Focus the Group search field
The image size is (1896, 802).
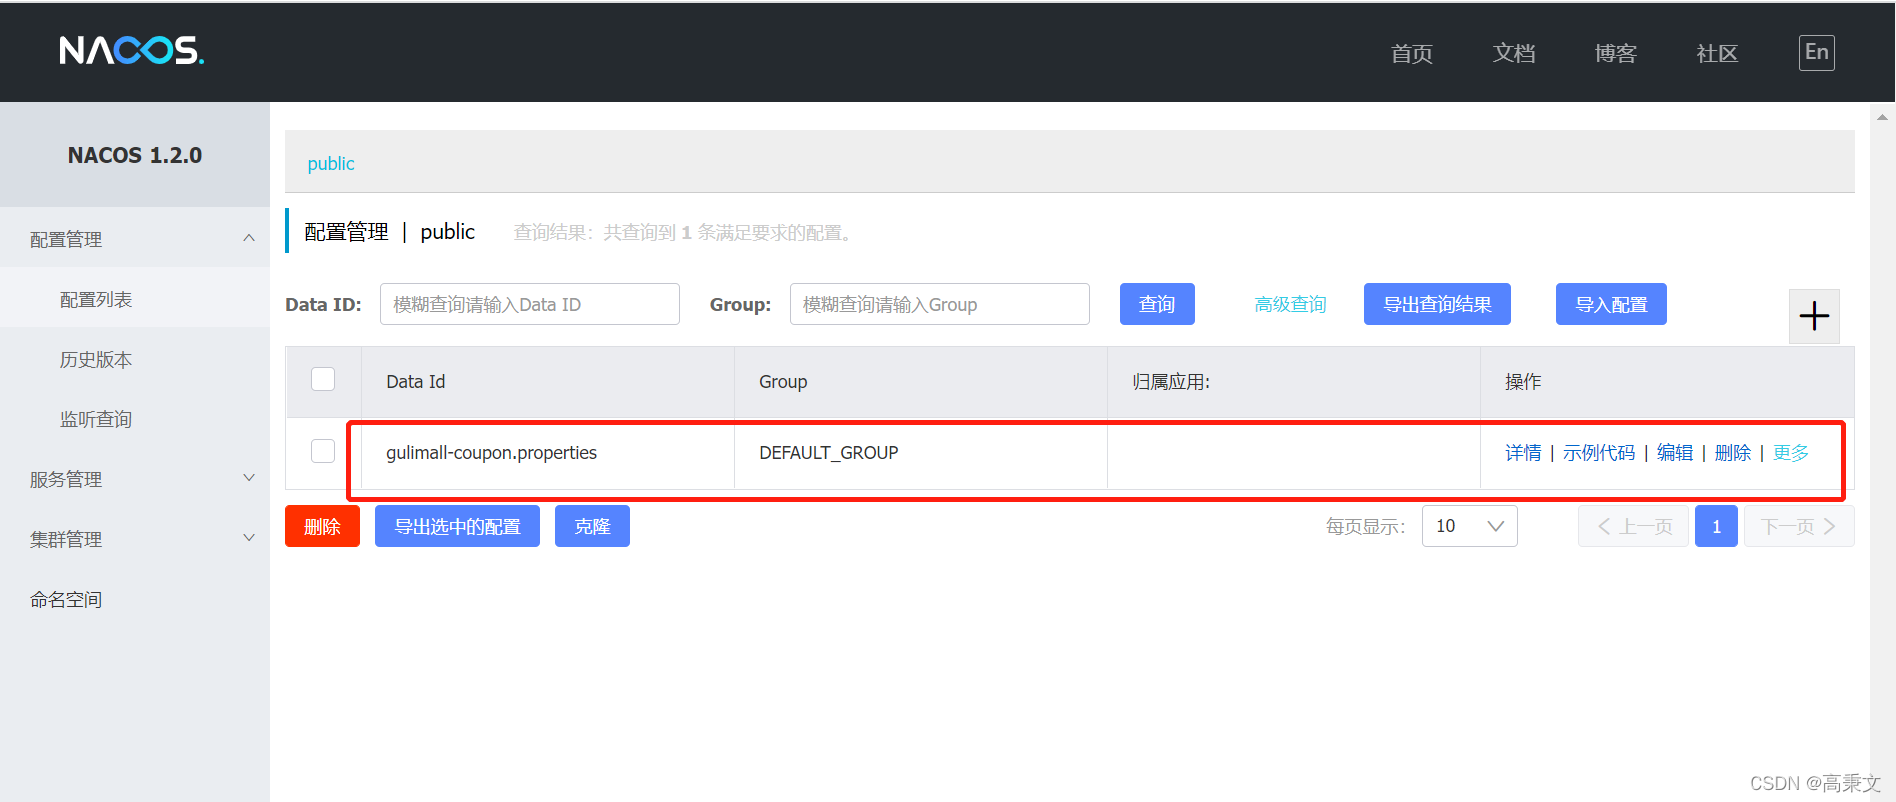940,304
